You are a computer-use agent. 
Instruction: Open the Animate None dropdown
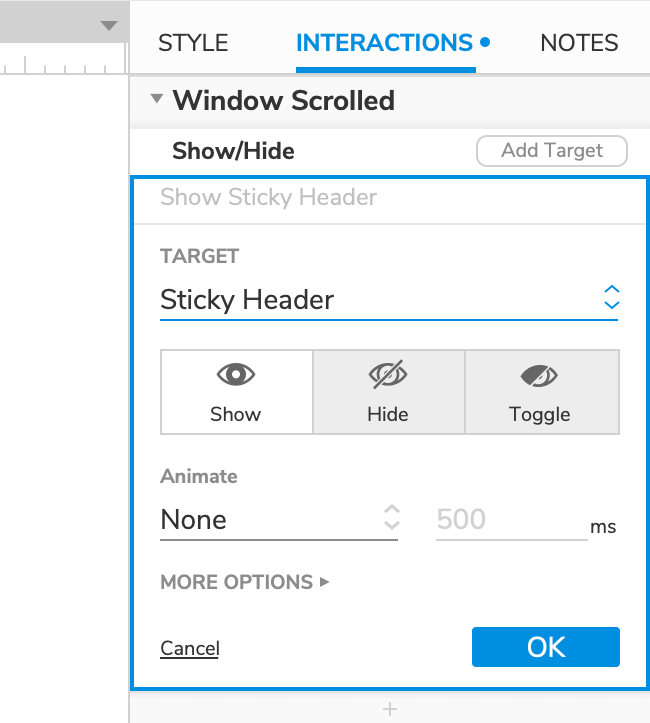pos(279,519)
